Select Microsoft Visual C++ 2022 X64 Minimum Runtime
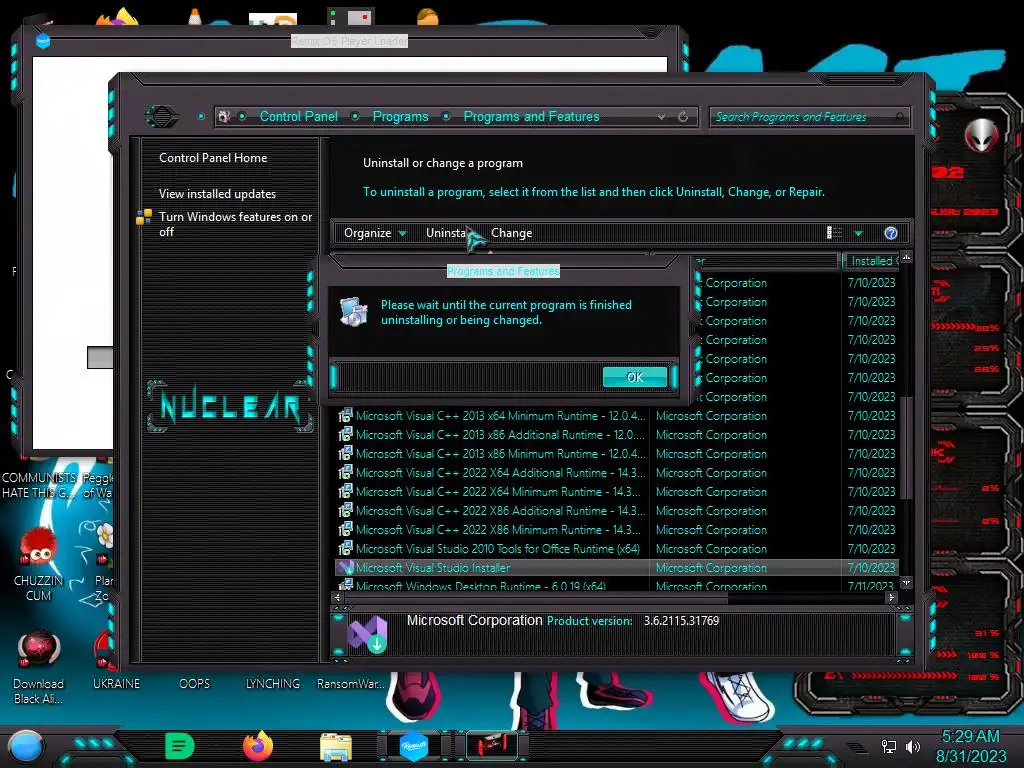The image size is (1024, 768). (498, 491)
